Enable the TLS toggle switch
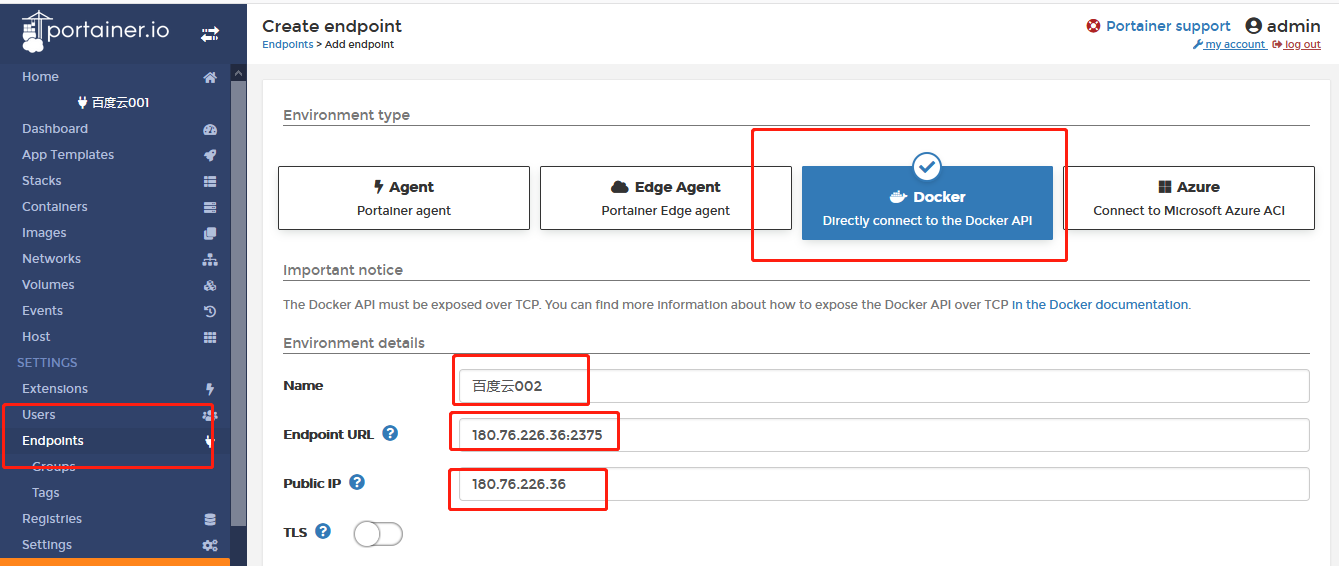Image resolution: width=1339 pixels, height=566 pixels. point(378,534)
